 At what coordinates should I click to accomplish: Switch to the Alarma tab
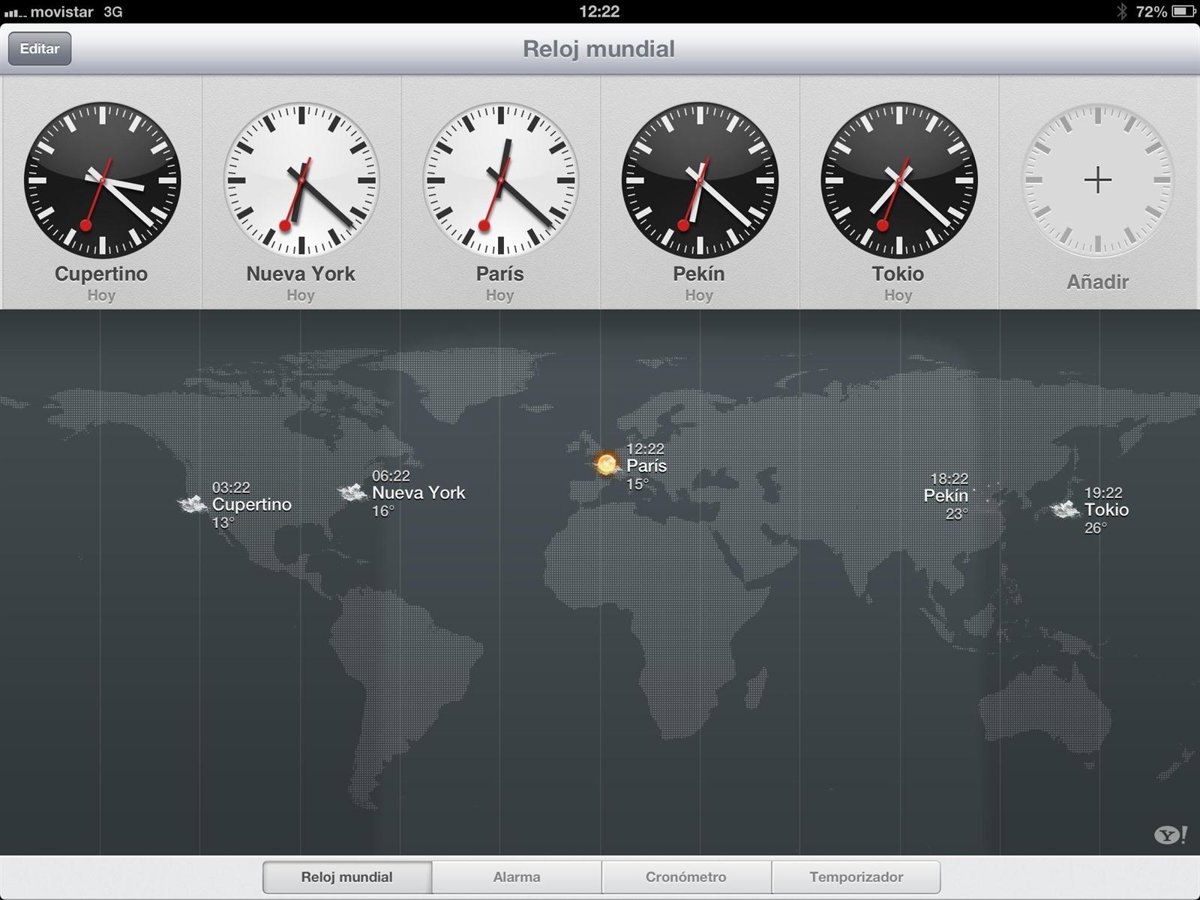coord(516,877)
